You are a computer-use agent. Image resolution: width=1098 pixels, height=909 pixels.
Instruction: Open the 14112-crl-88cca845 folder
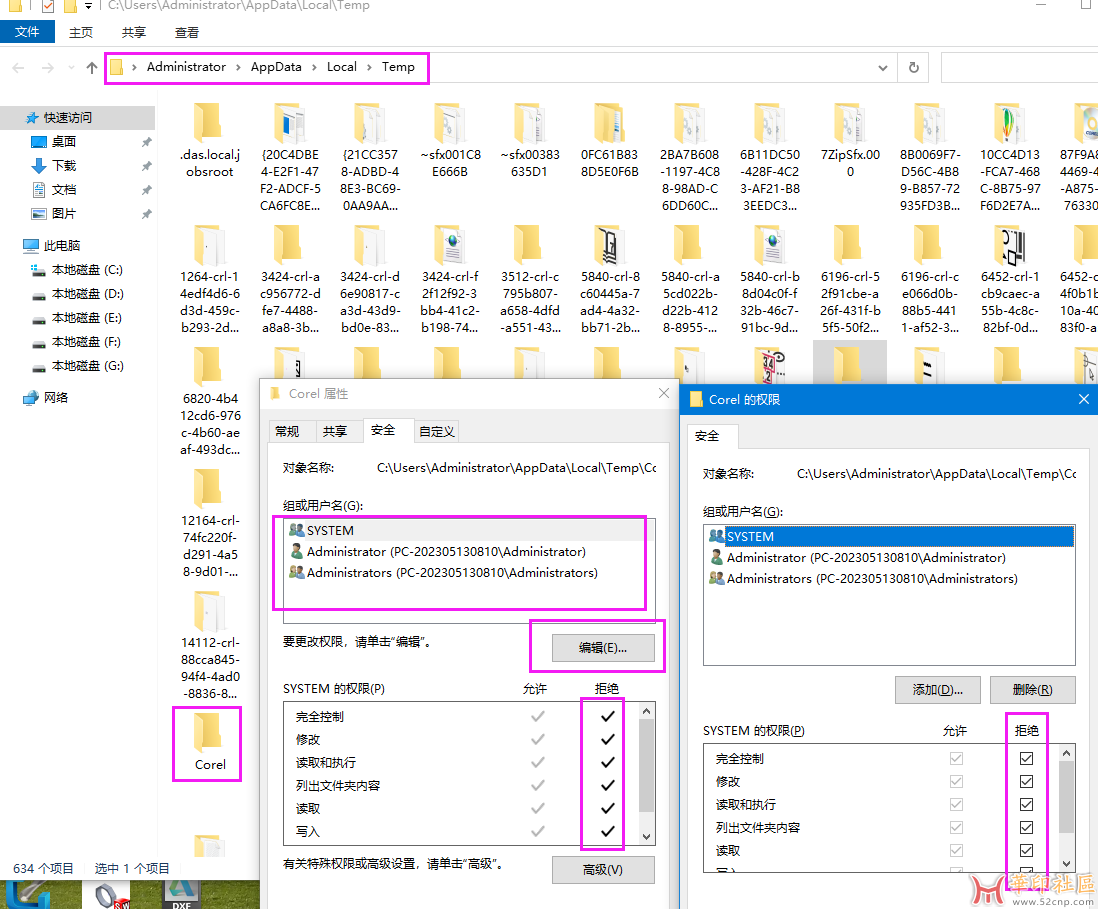[x=209, y=645]
